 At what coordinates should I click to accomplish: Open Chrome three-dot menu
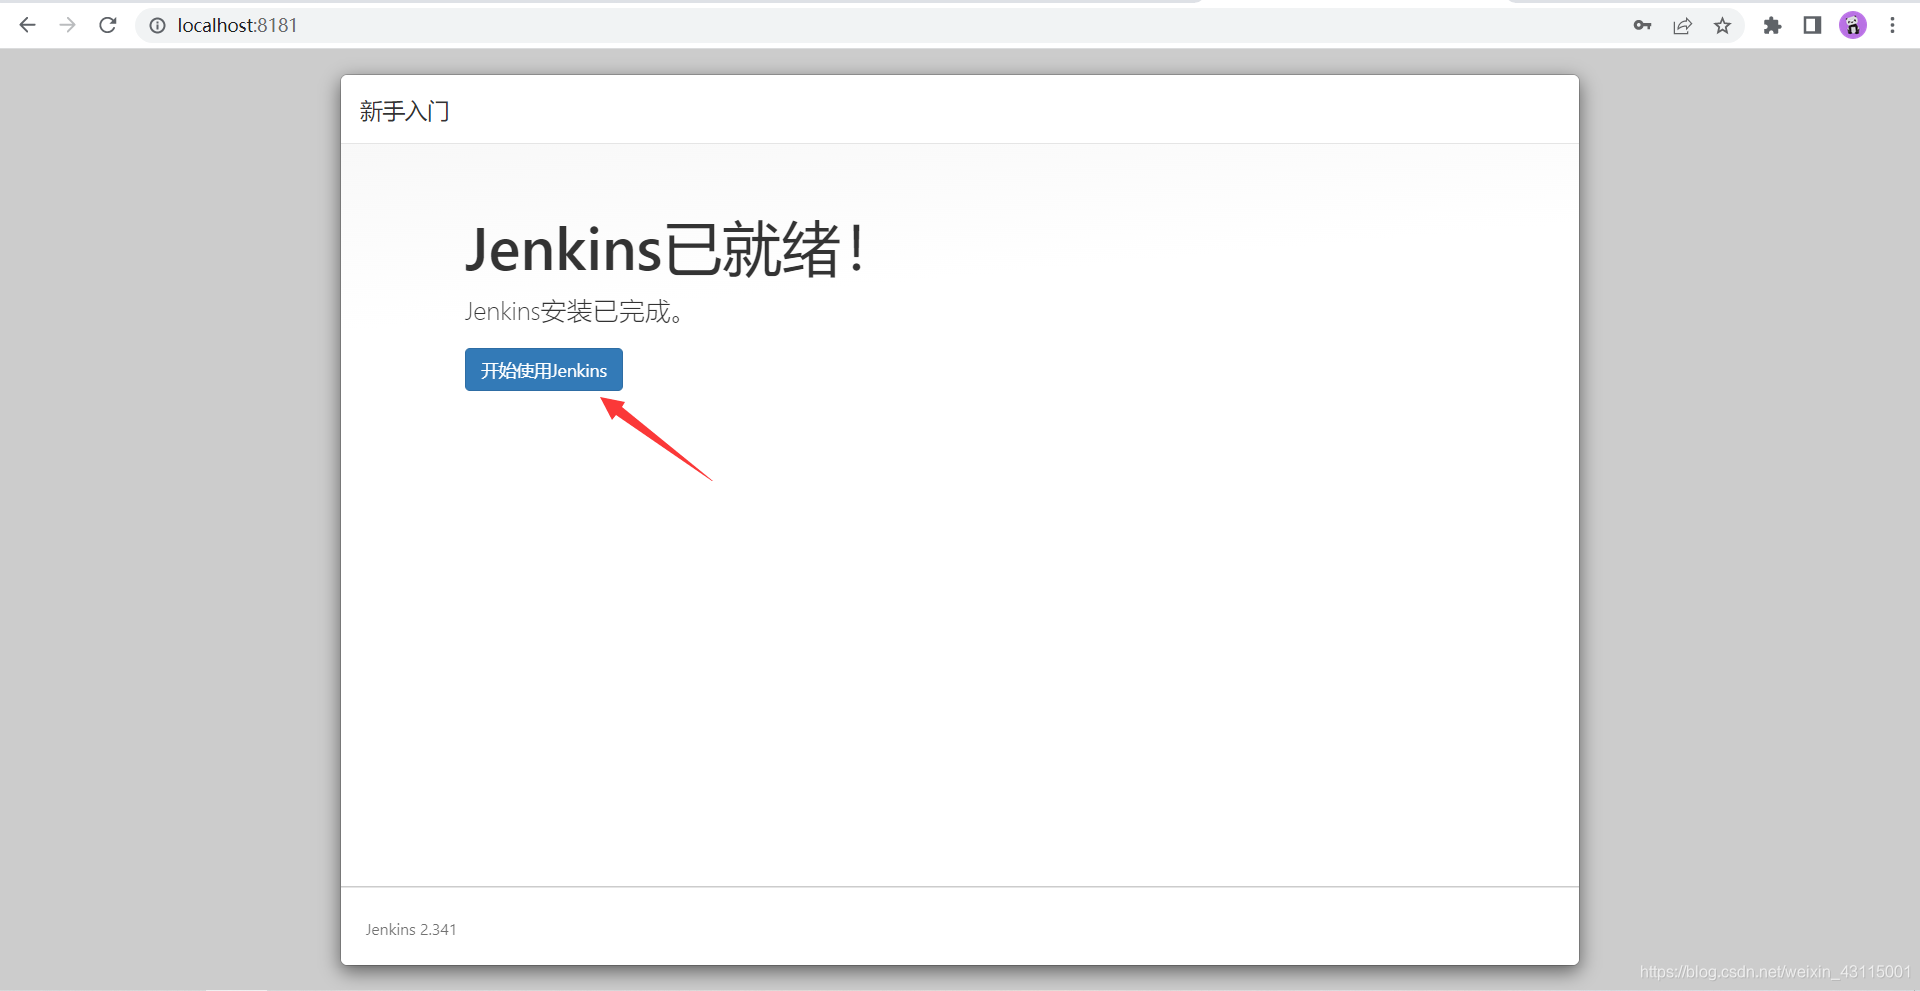click(1892, 25)
